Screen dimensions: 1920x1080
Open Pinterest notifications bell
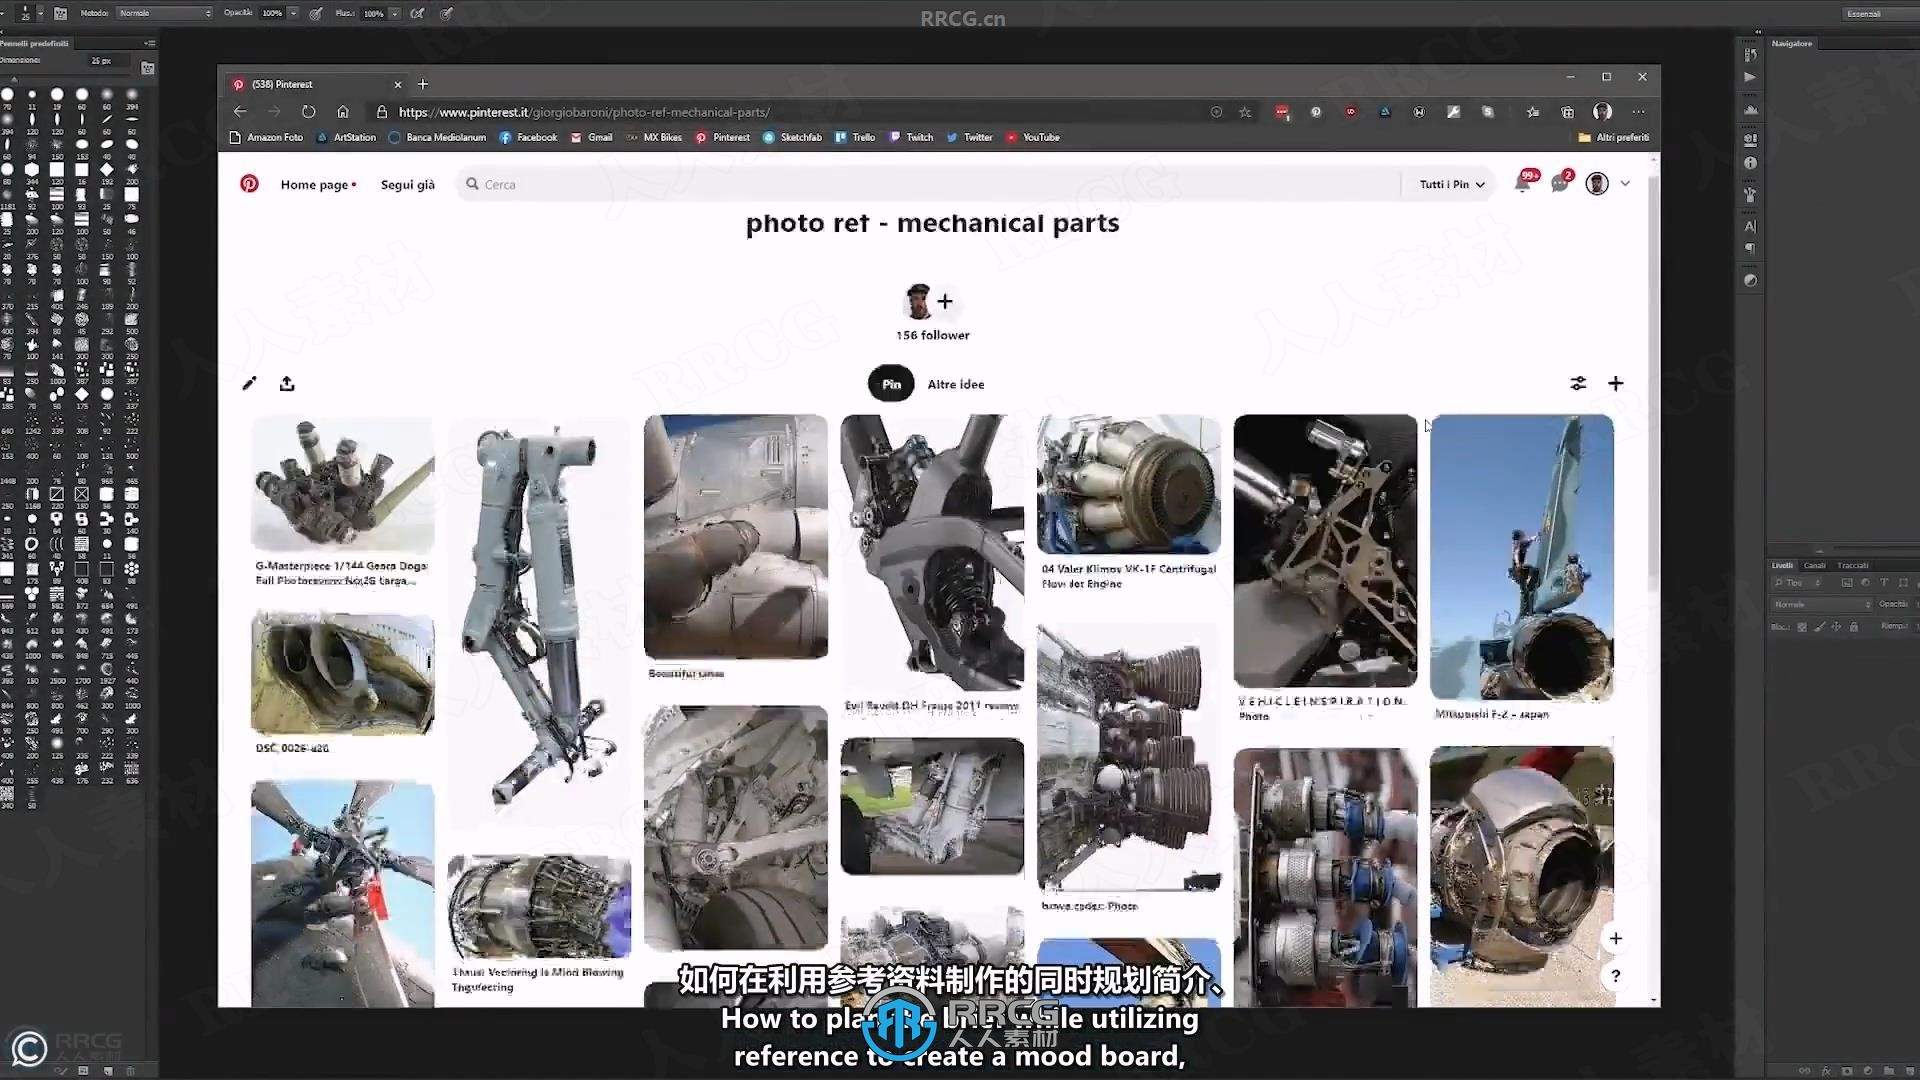pyautogui.click(x=1522, y=183)
